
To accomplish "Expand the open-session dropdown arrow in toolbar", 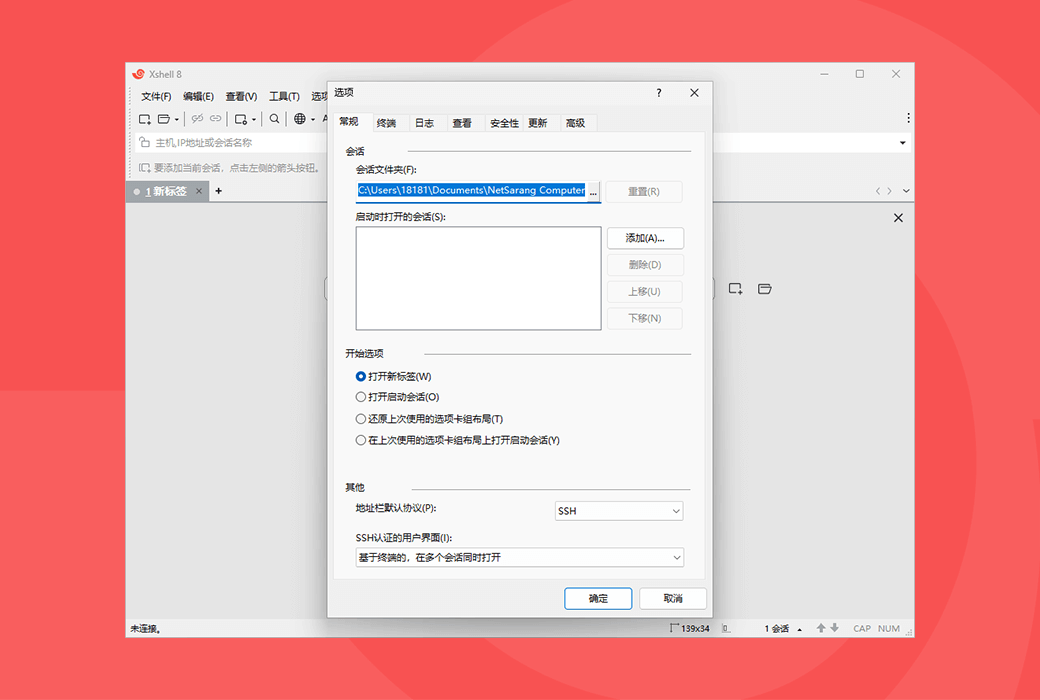I will tap(176, 119).
